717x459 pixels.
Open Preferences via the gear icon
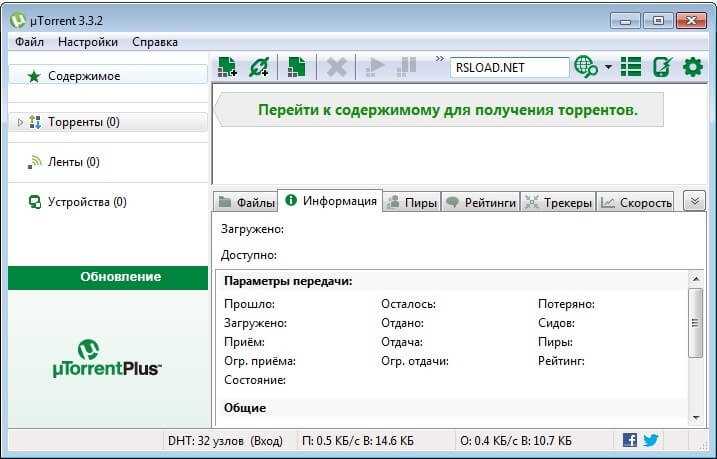coord(692,67)
